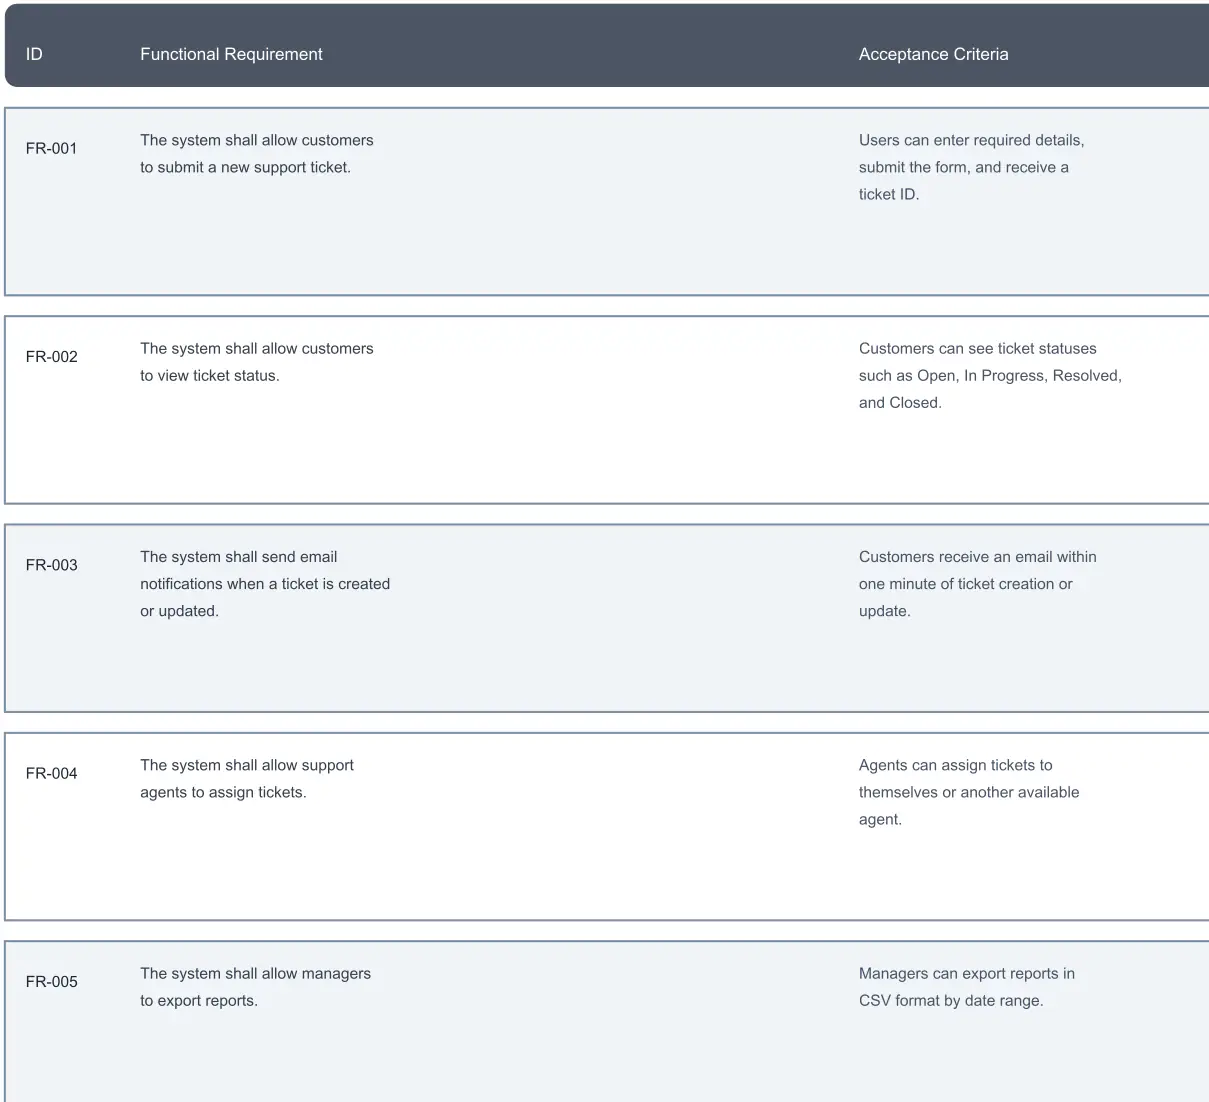Select the FR-004 ID cell
1209x1102 pixels.
click(52, 773)
